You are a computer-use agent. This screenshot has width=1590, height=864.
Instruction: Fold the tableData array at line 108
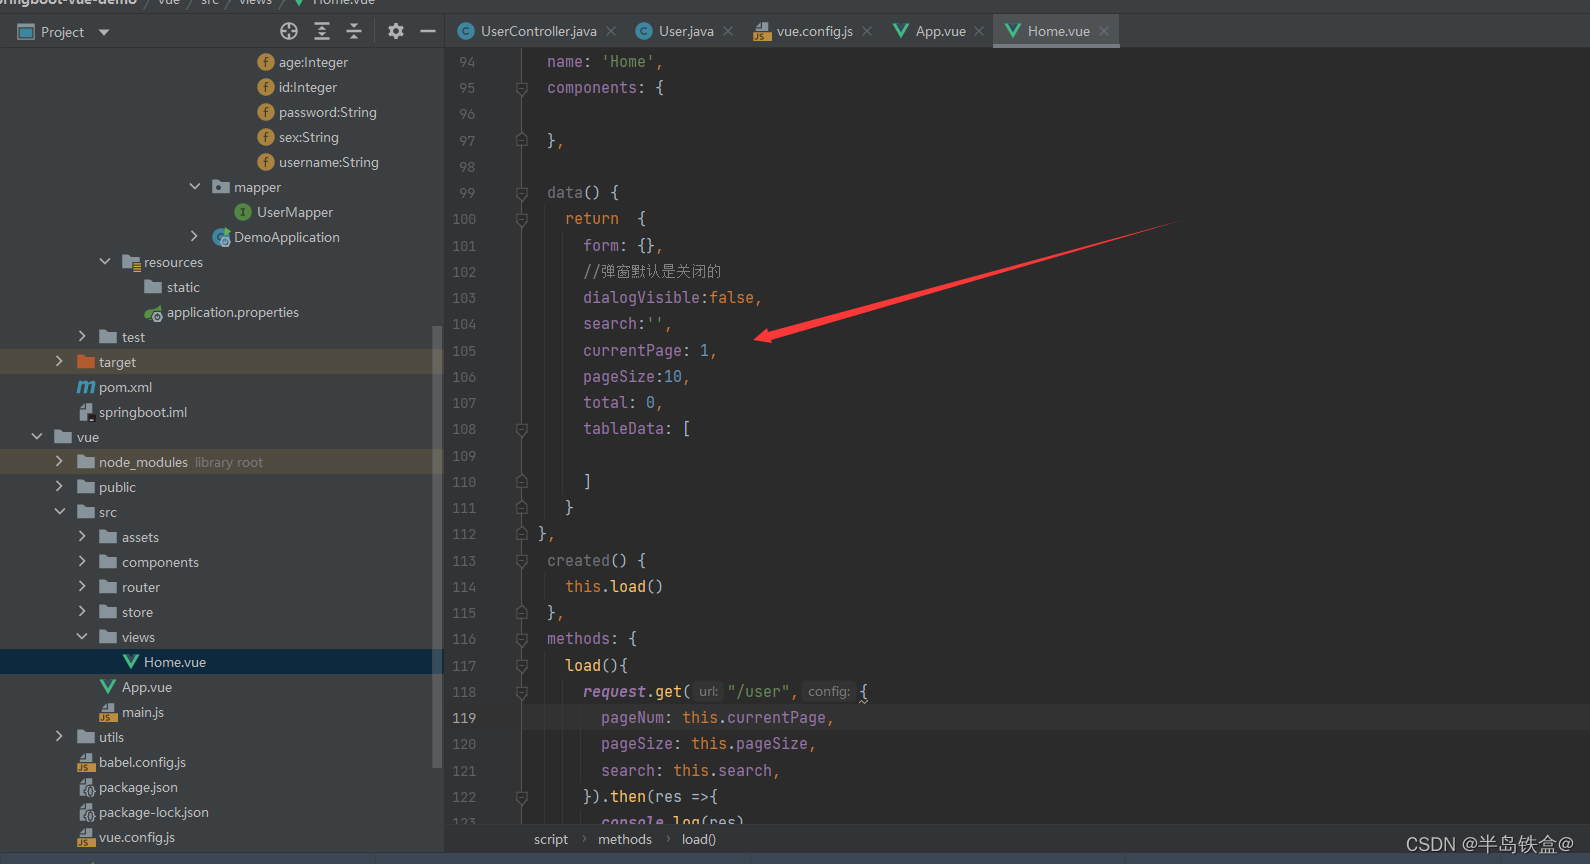point(521,429)
